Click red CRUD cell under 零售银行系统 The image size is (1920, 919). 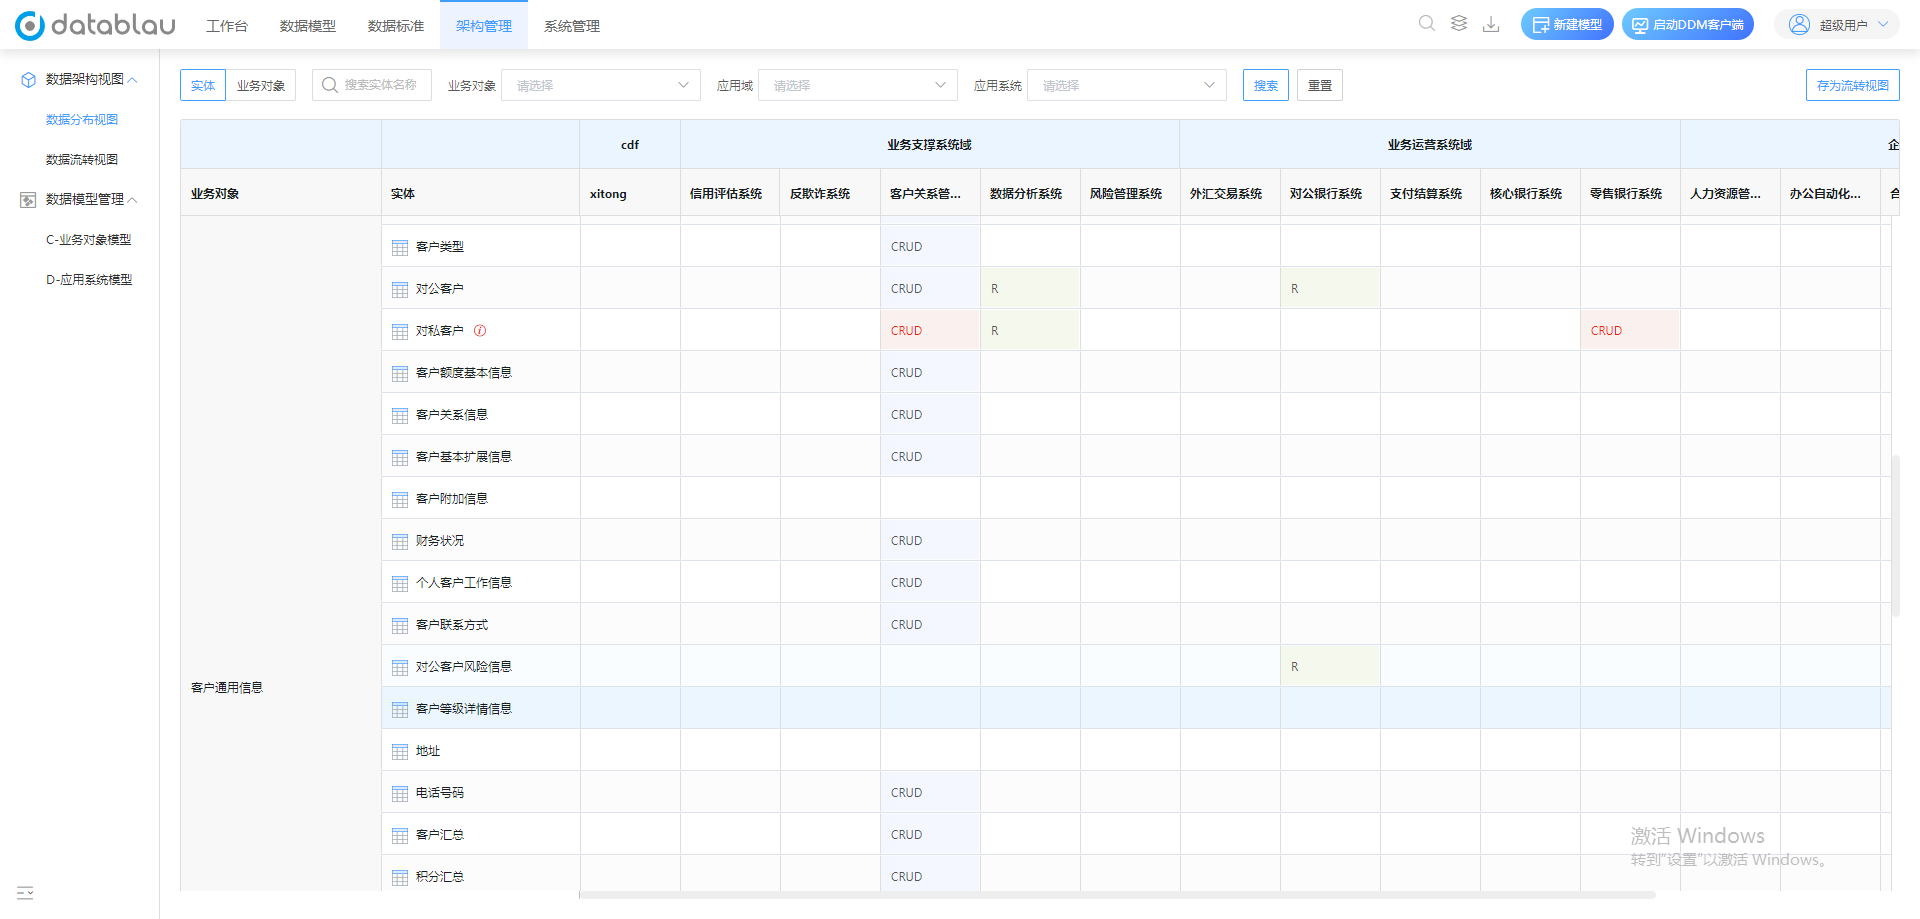tap(1630, 330)
